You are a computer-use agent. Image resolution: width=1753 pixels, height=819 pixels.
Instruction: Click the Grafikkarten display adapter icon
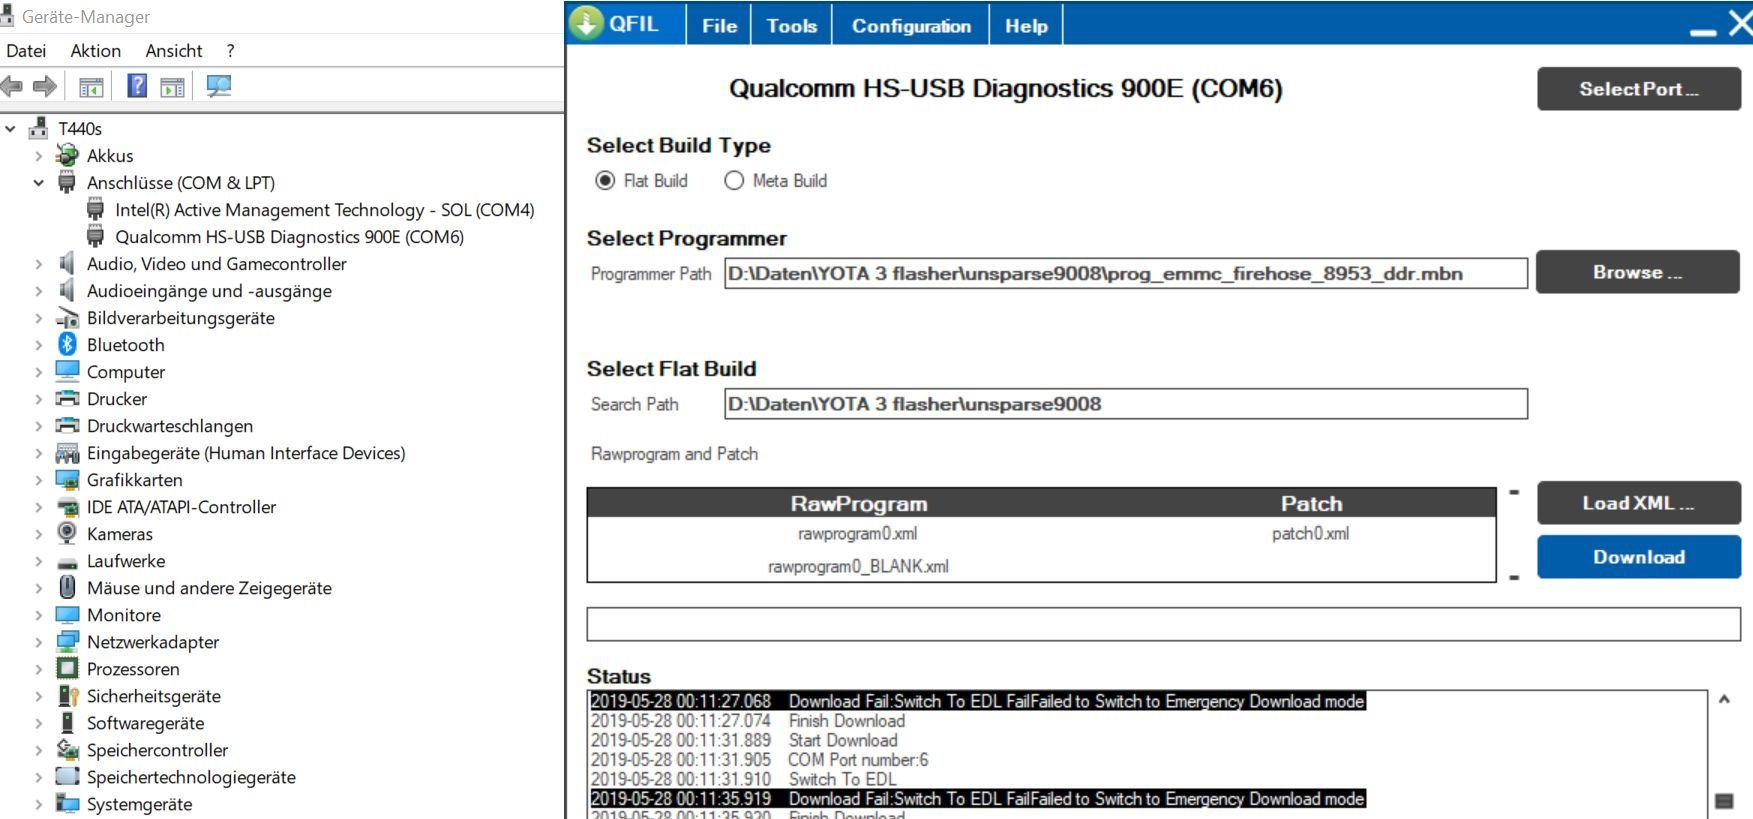67,479
